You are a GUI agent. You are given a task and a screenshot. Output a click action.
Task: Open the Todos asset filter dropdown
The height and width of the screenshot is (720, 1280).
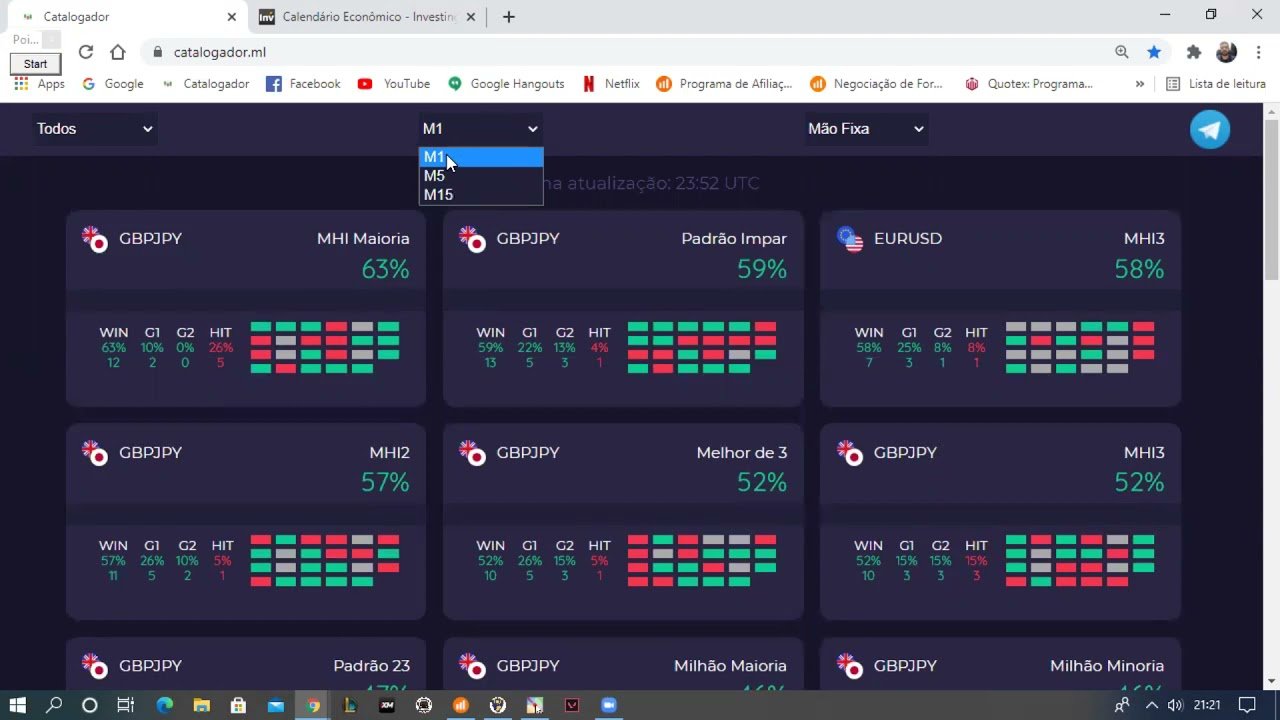click(x=95, y=128)
